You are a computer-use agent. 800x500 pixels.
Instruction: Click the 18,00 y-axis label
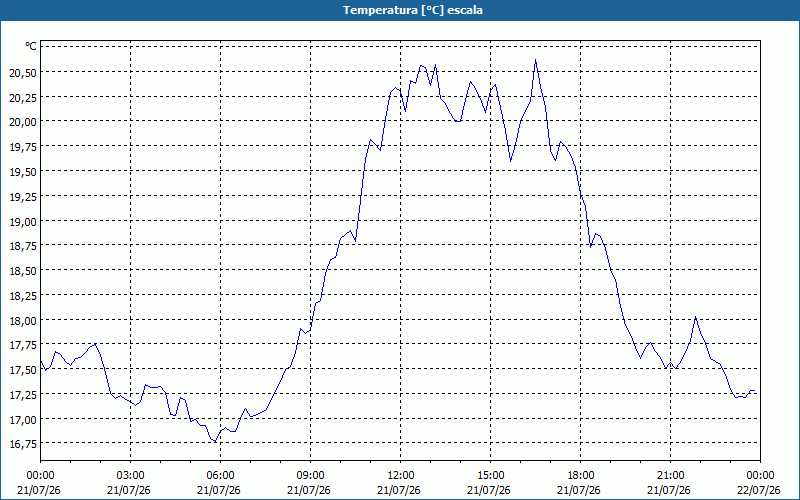(23, 321)
